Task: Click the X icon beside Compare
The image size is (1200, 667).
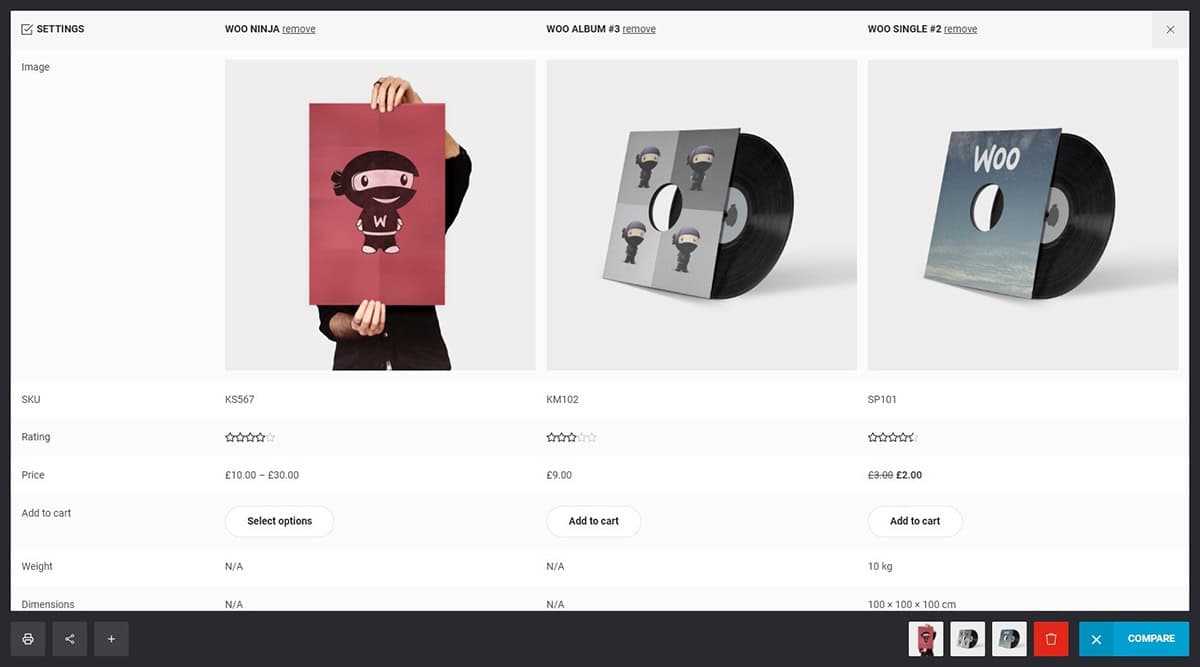Action: (1096, 639)
